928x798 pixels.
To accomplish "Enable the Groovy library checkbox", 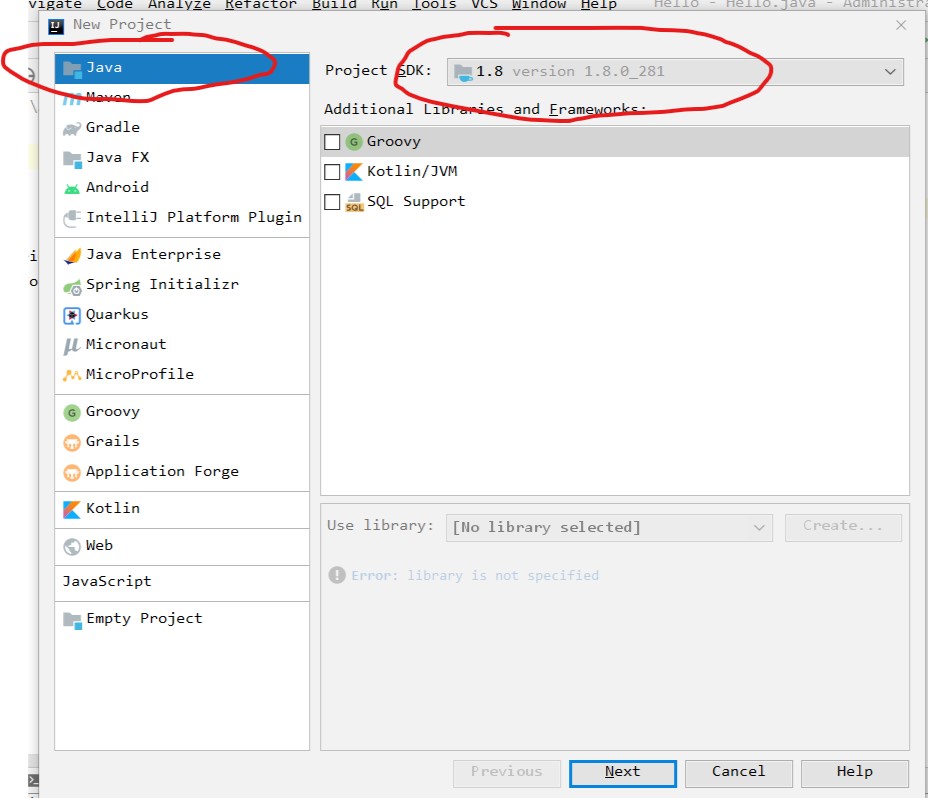I will click(332, 142).
